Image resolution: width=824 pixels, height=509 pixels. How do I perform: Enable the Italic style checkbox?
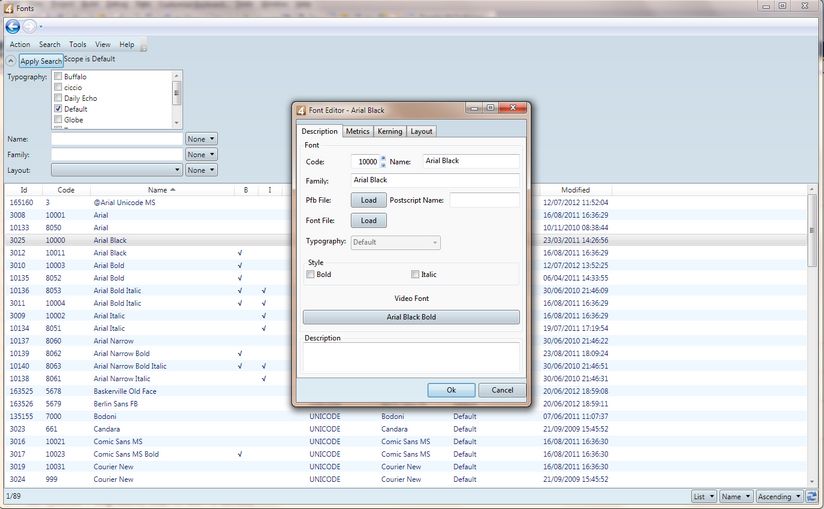[x=415, y=274]
